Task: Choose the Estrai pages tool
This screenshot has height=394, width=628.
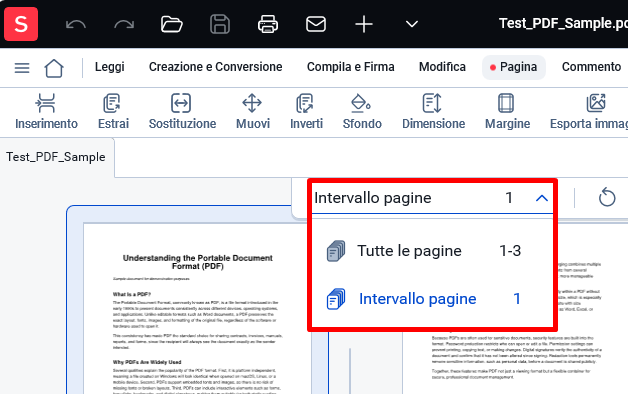Action: (113, 112)
